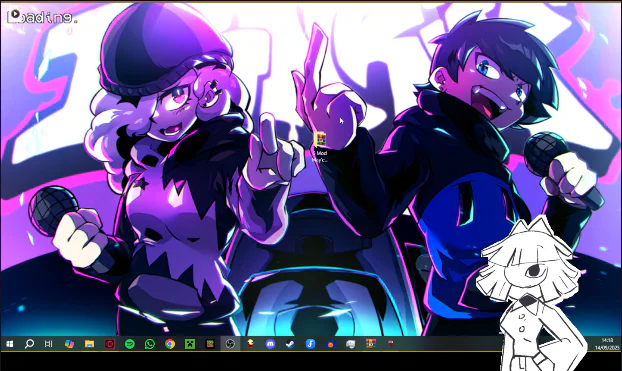Launch Google Chrome from the taskbar
Screen dimensions: 622x371
170,344
